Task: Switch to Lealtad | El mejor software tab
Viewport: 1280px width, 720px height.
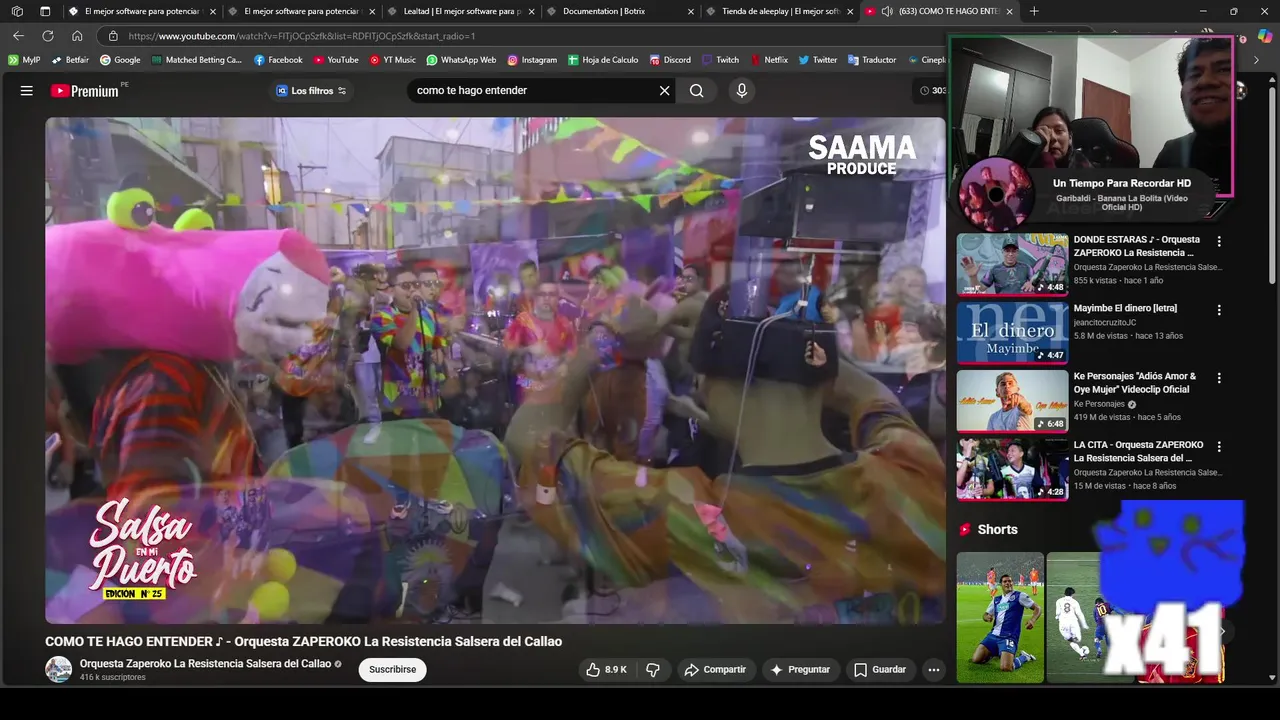Action: (460, 11)
